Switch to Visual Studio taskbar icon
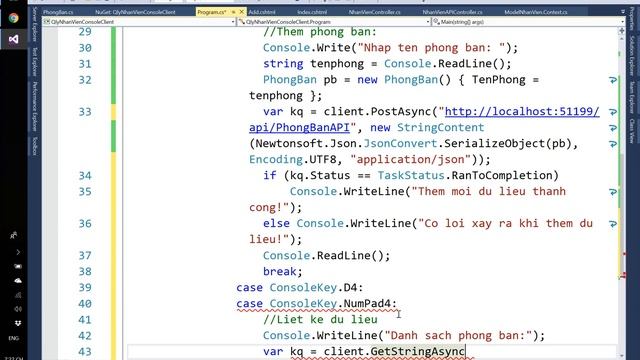 tap(13, 39)
